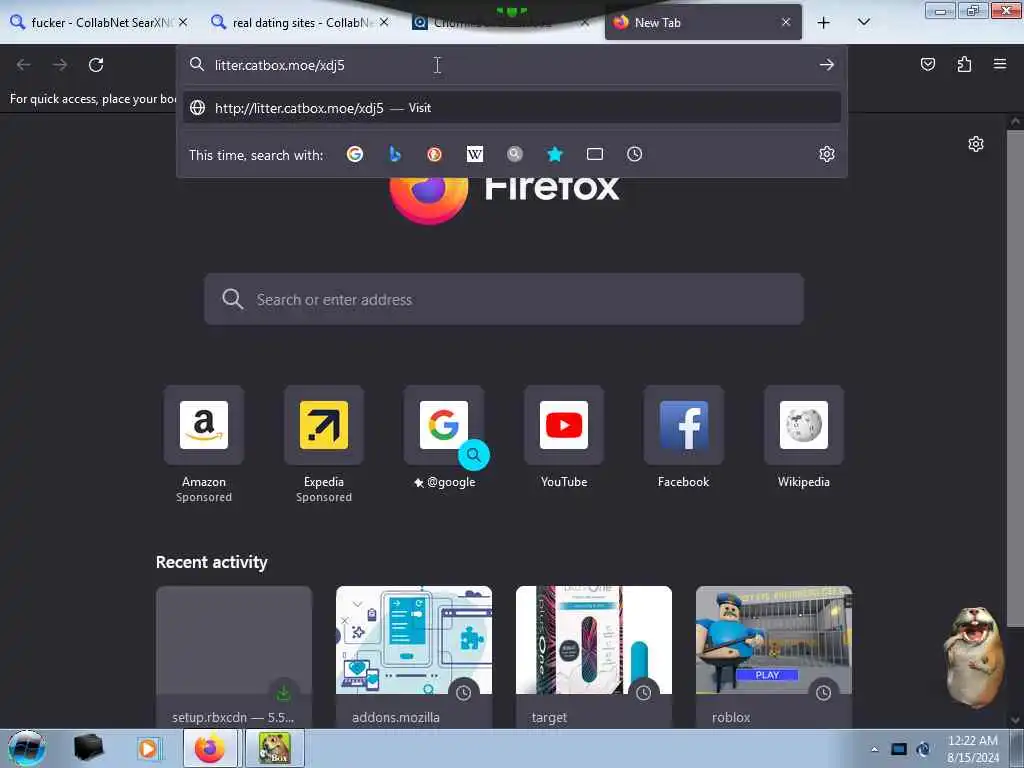The image size is (1024, 768).
Task: Open target recent activity card
Action: 594,656
